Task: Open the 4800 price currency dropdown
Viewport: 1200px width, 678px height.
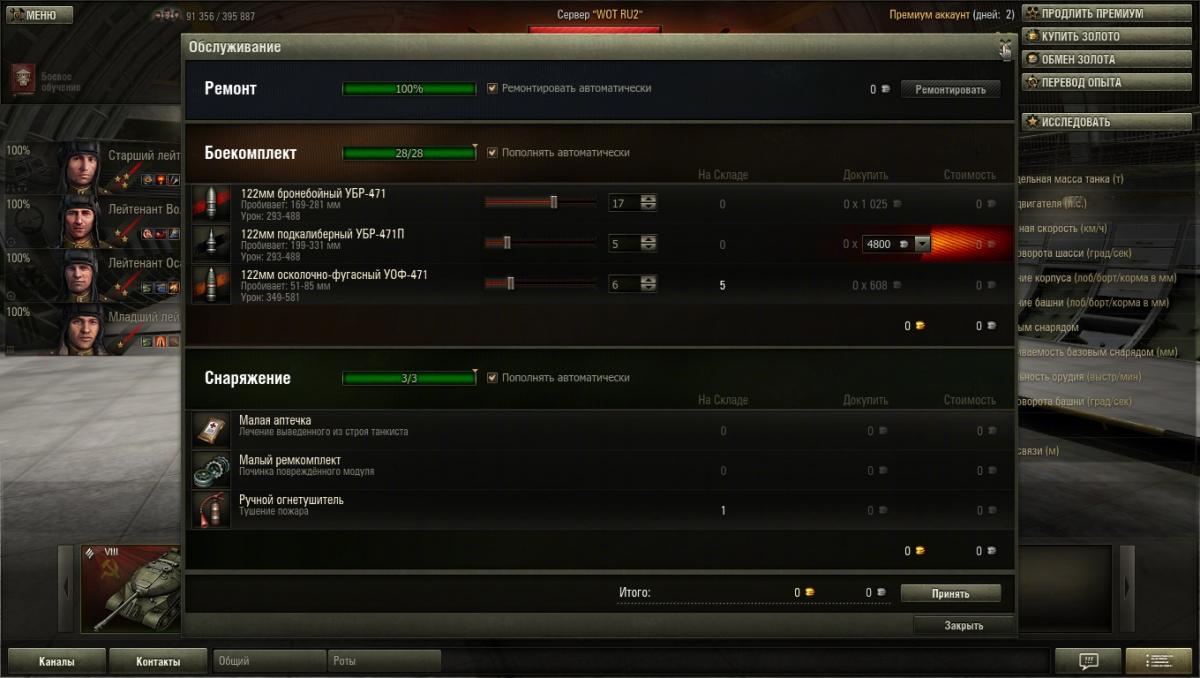Action: point(923,244)
